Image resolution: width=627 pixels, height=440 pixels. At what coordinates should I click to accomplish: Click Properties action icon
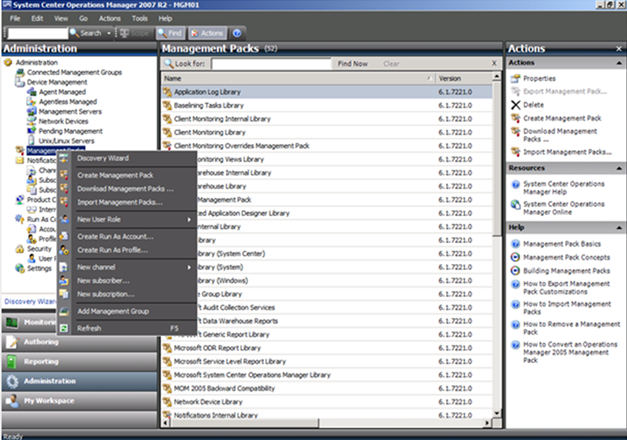pos(516,78)
